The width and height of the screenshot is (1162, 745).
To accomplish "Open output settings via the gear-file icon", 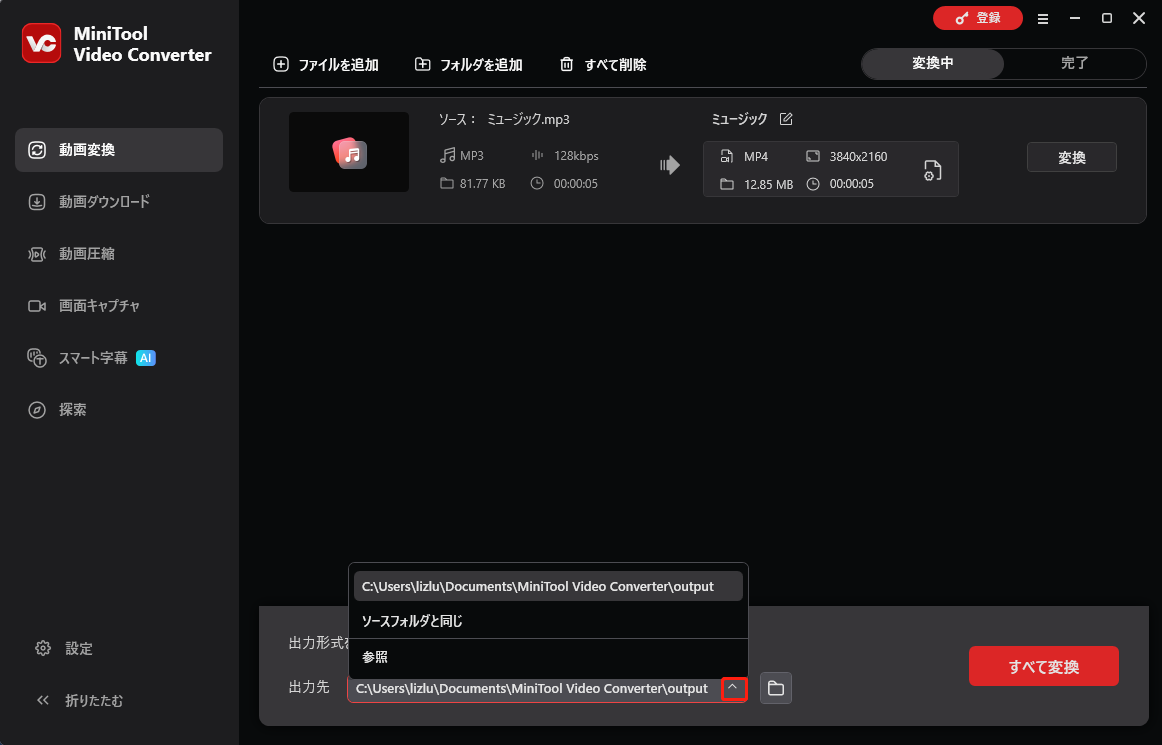I will [x=931, y=170].
